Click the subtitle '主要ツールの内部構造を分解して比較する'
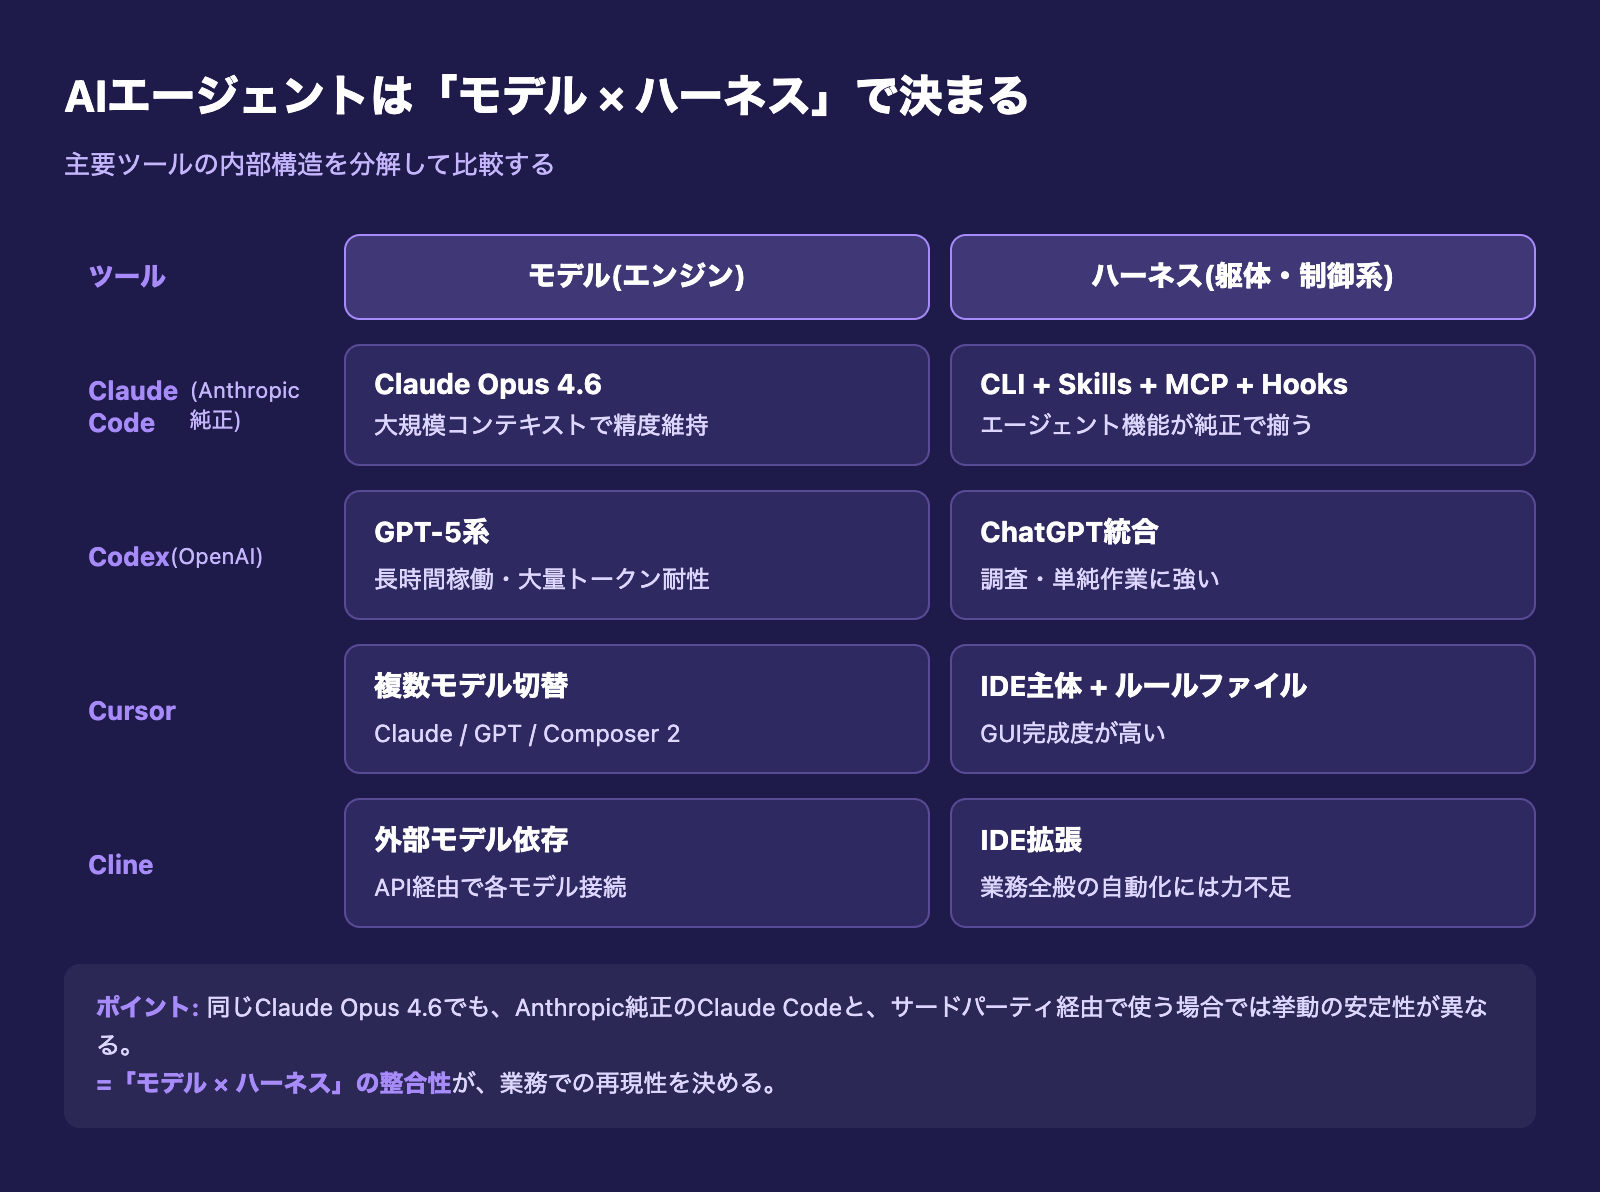The image size is (1600, 1192). coord(309,164)
